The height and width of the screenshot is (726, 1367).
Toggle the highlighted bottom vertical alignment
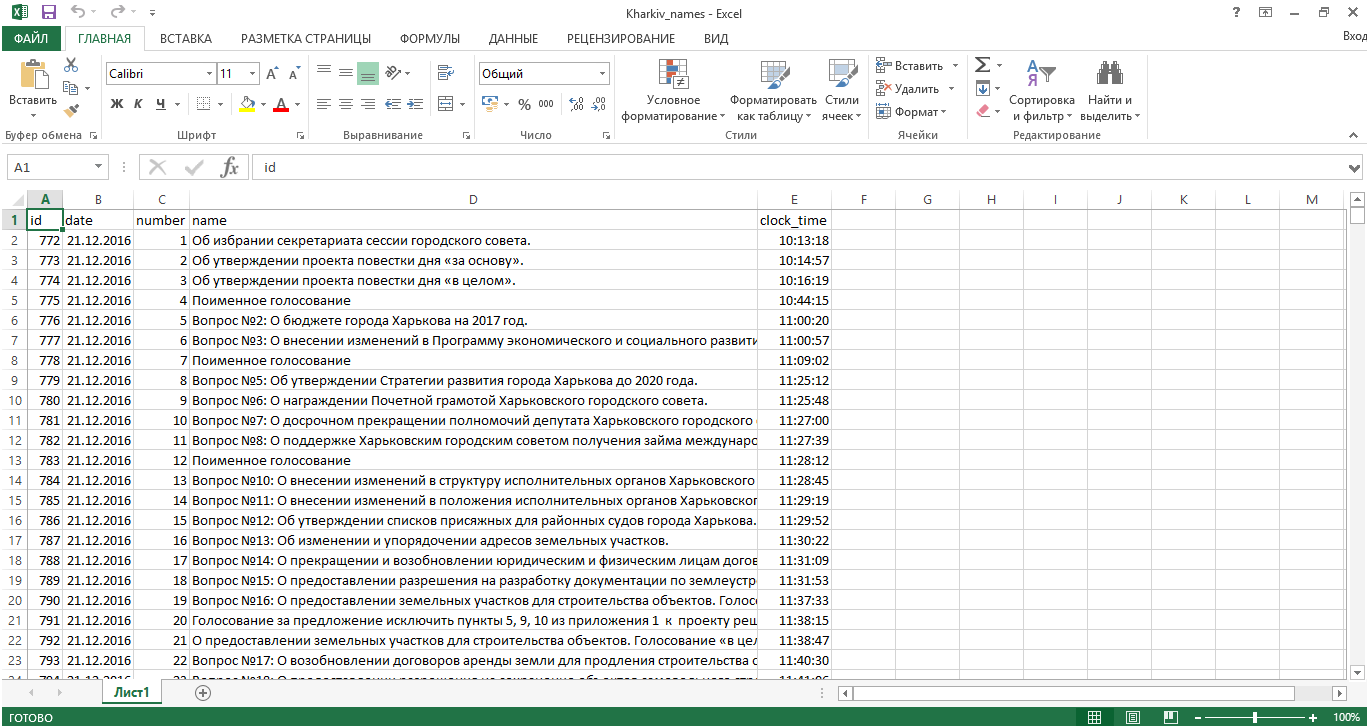pos(368,73)
